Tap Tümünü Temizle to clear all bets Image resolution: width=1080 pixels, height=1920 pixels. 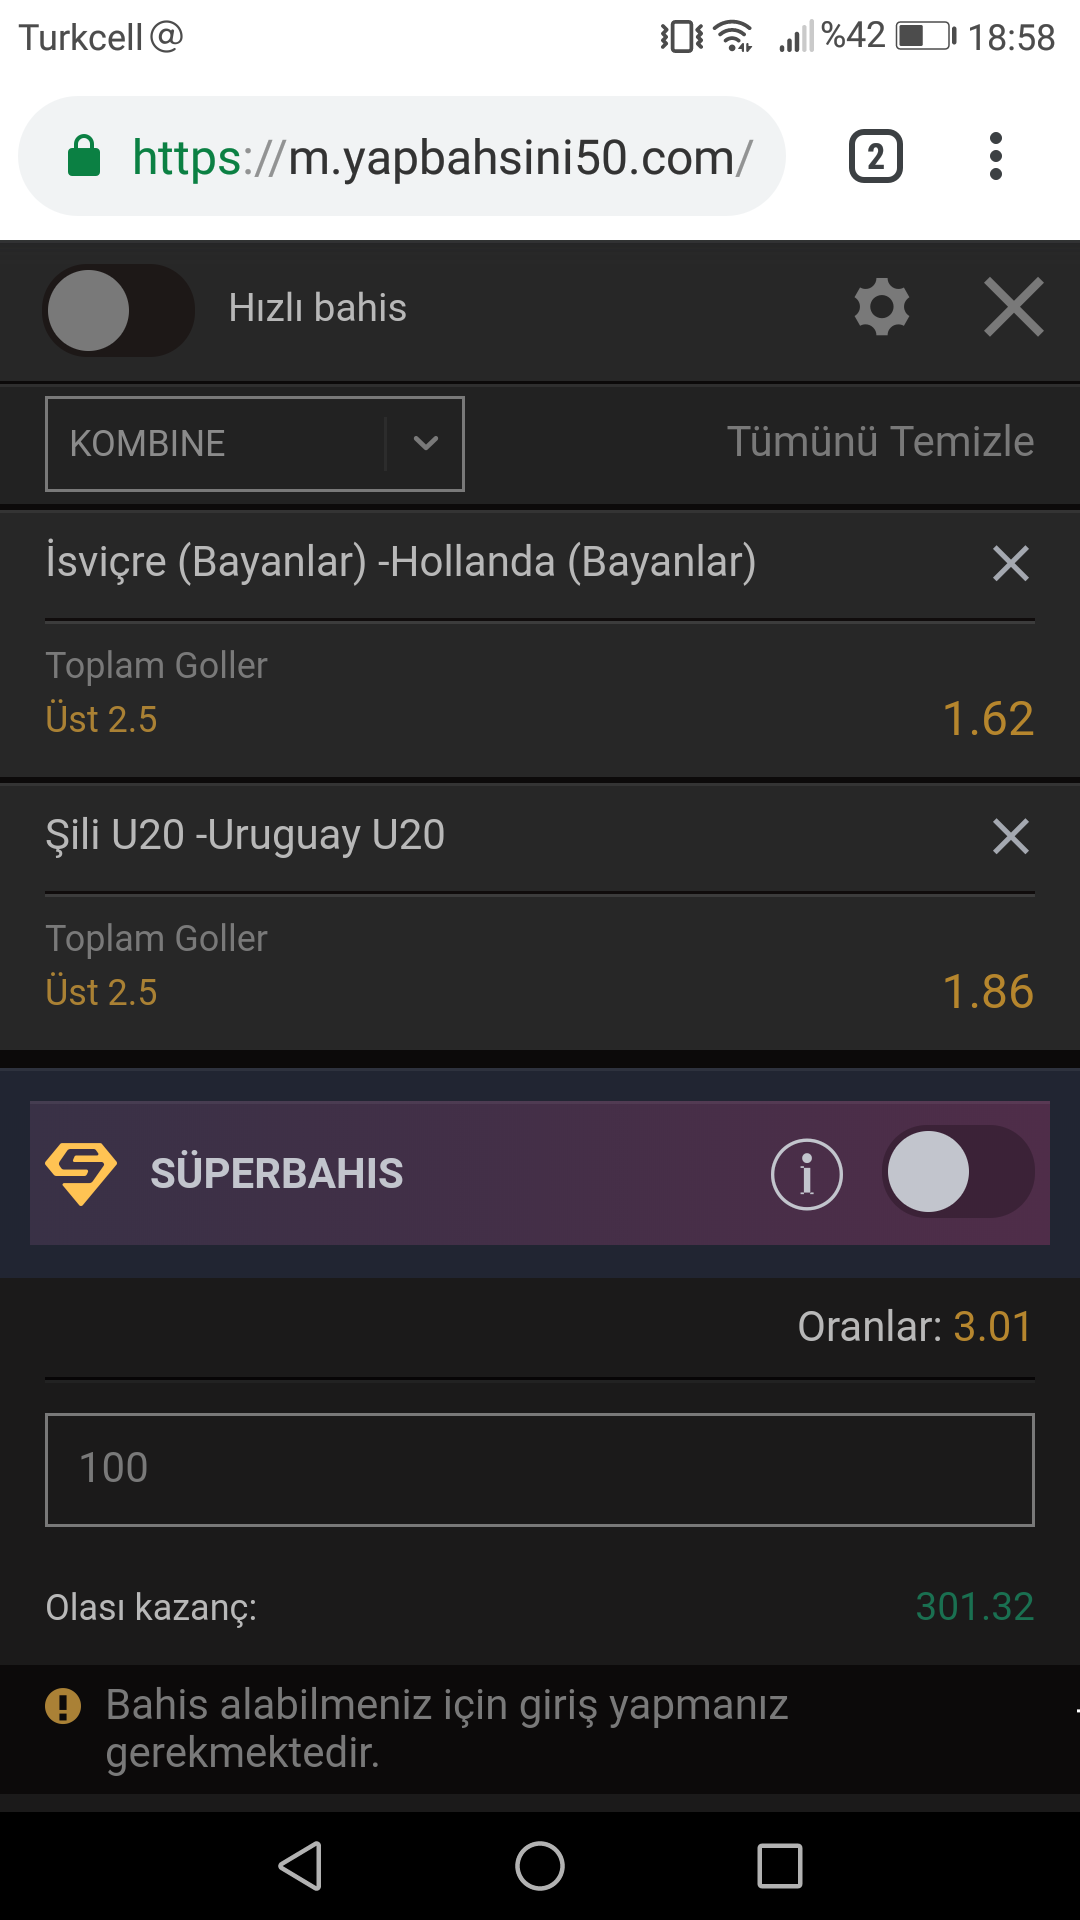coord(880,441)
